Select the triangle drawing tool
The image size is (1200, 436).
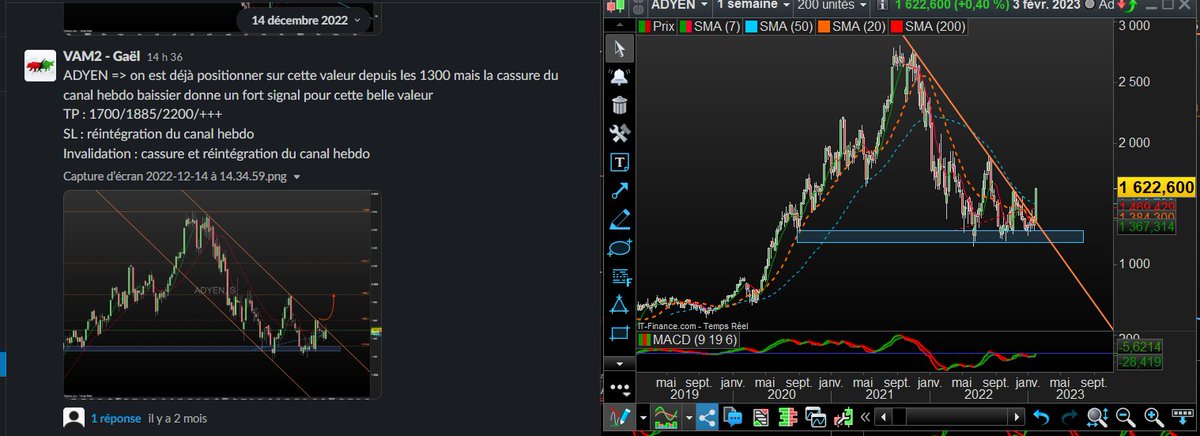[x=620, y=304]
